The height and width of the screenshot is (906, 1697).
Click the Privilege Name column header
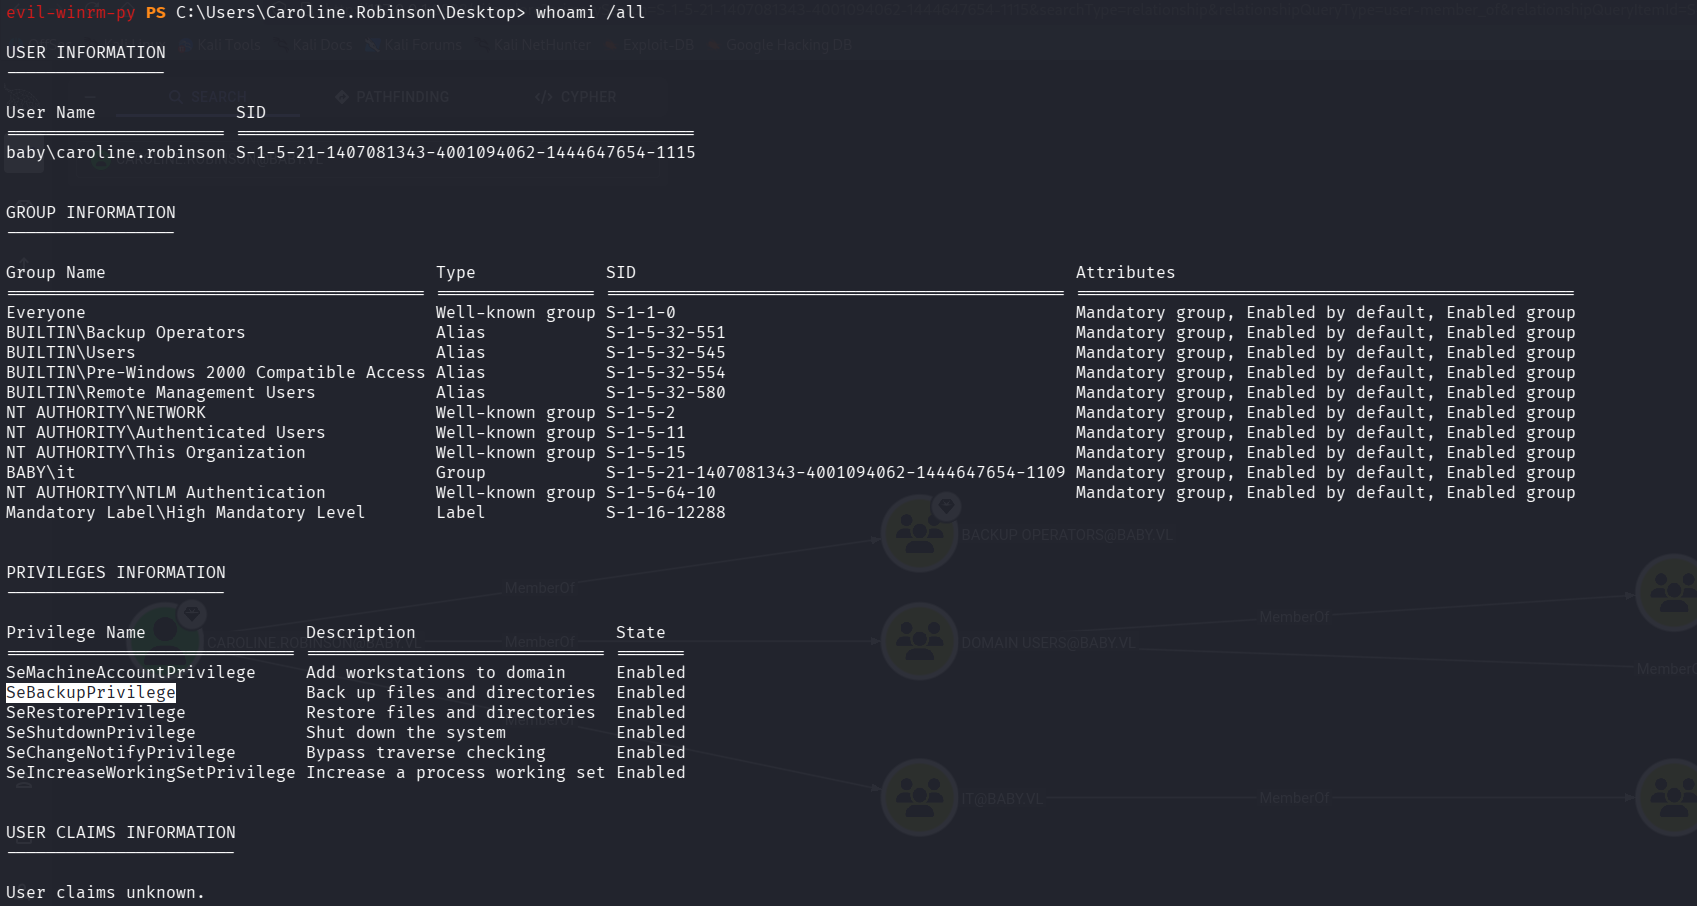tap(76, 632)
